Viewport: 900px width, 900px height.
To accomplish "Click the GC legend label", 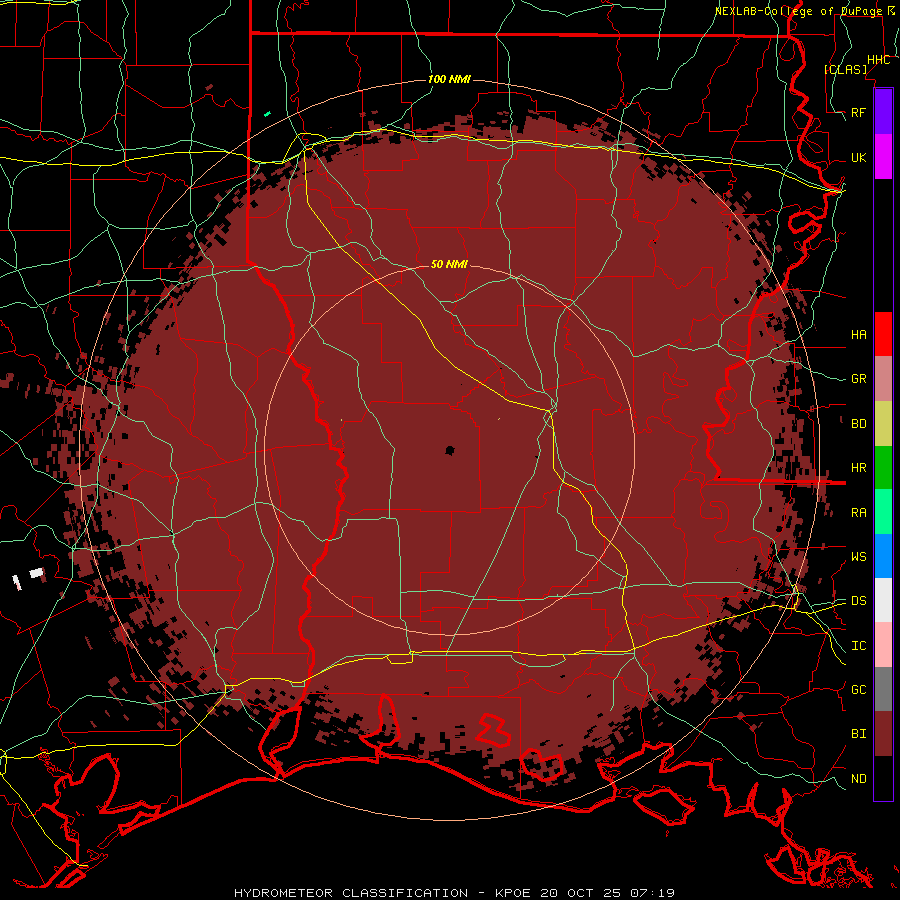I will click(859, 689).
